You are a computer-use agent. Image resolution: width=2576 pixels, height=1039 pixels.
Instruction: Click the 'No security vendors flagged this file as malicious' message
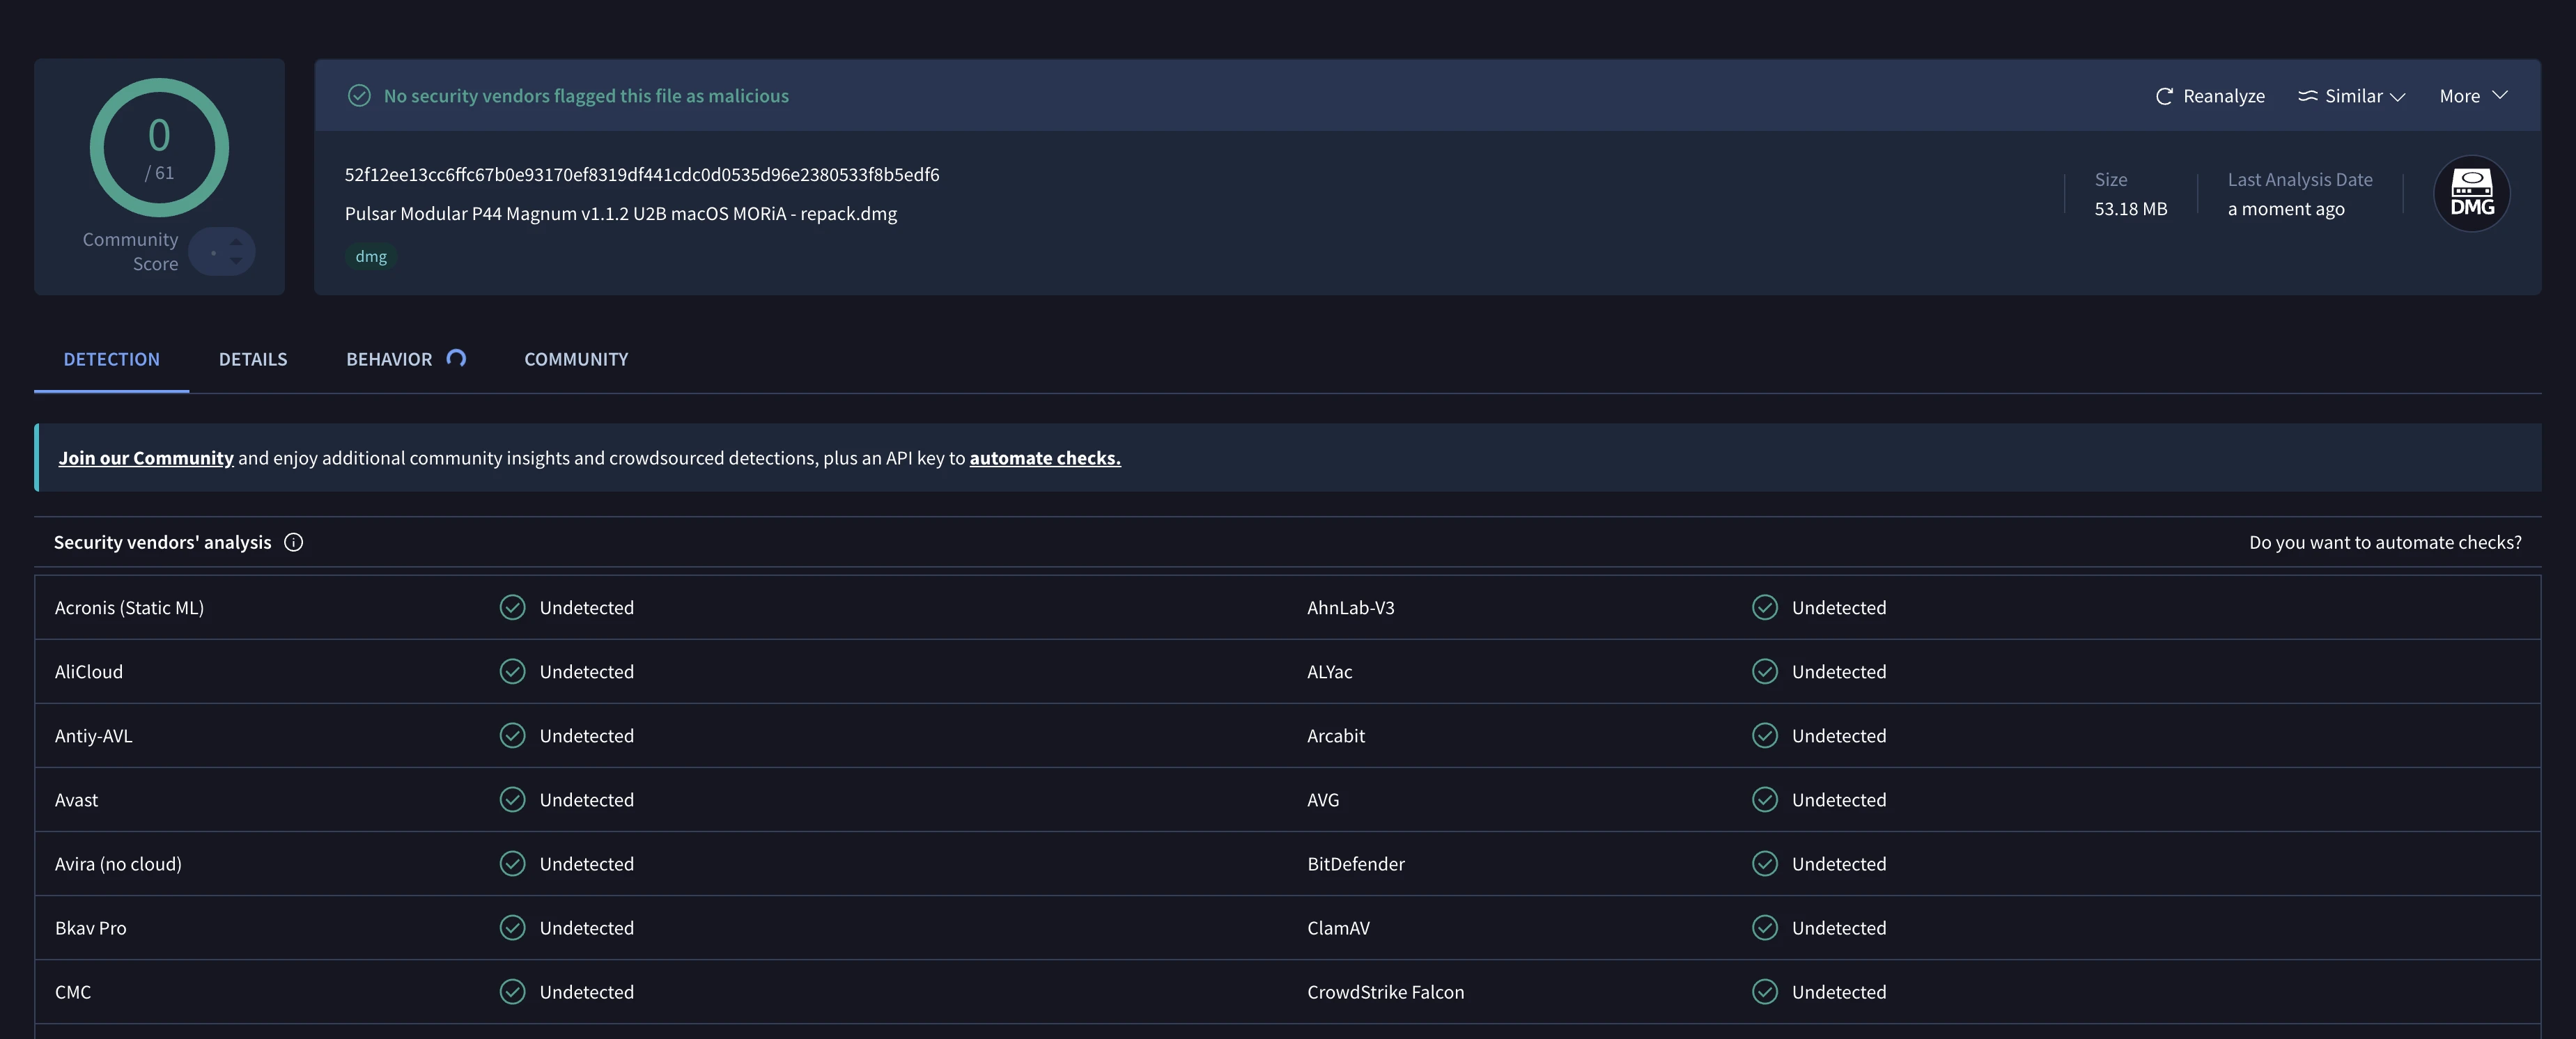586,96
